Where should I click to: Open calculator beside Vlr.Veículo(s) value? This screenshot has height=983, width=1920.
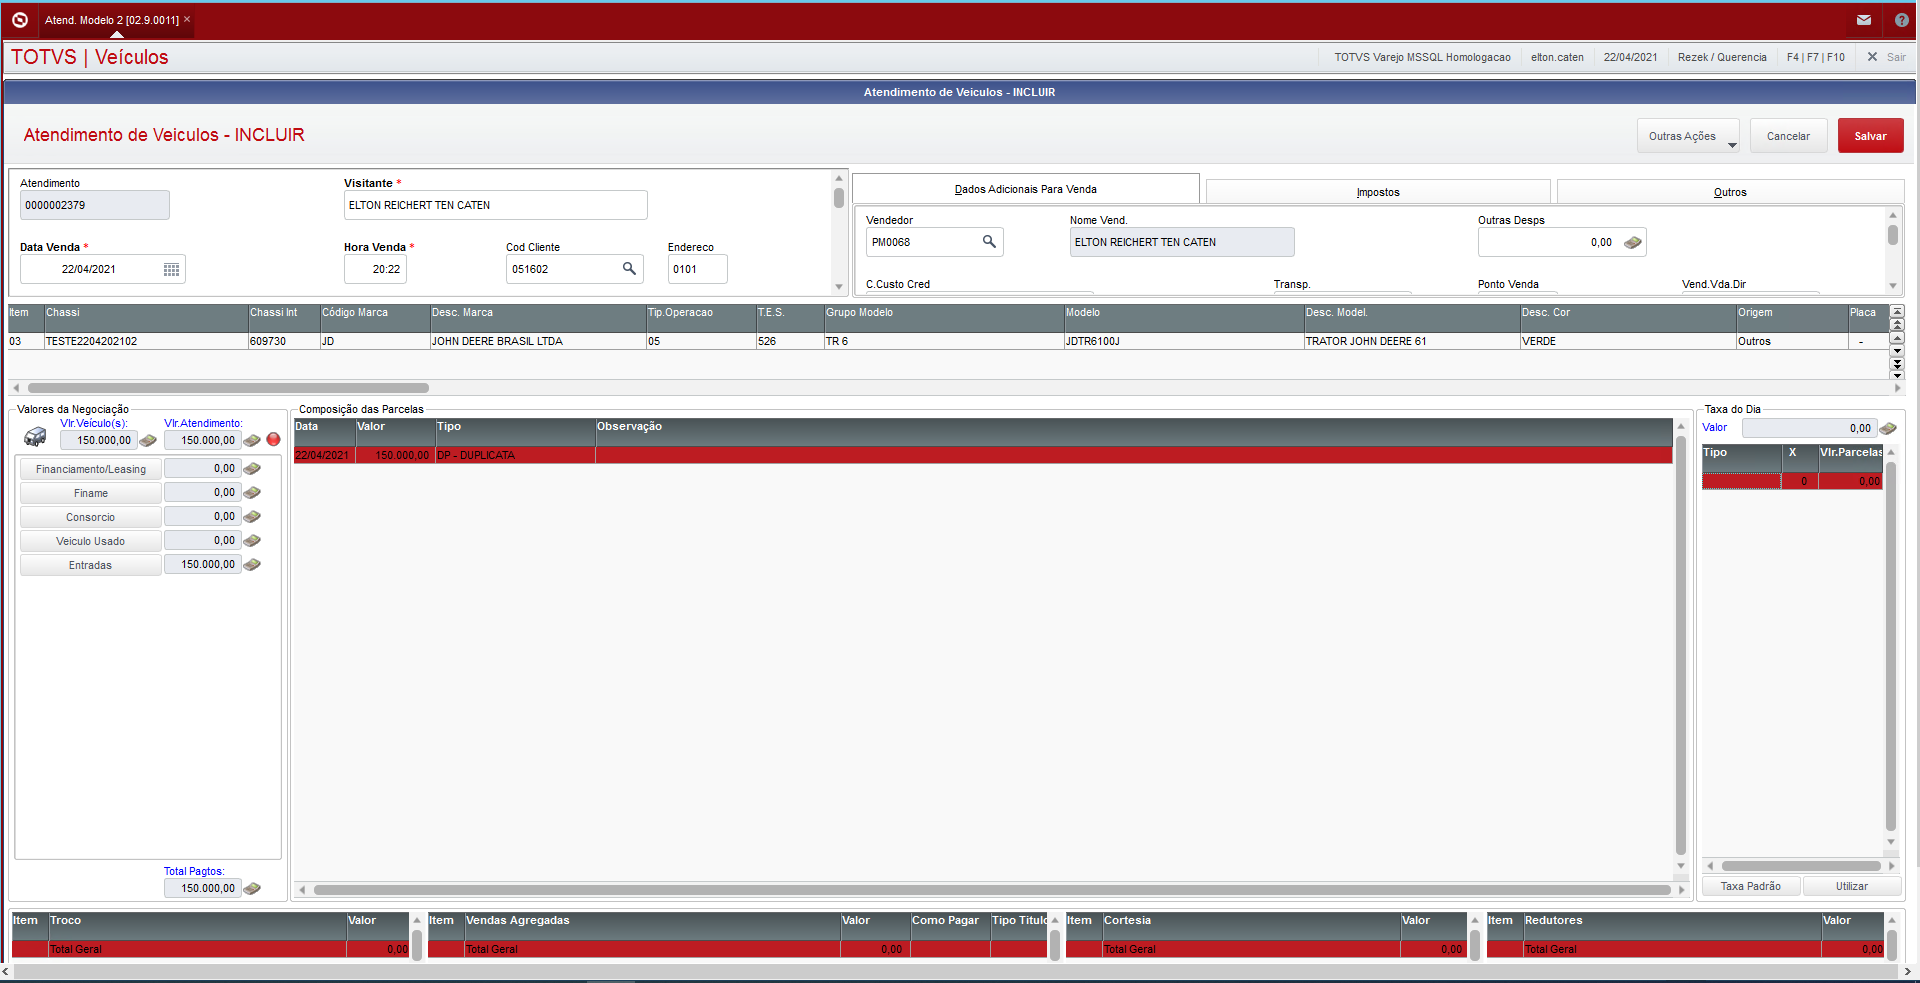148,440
